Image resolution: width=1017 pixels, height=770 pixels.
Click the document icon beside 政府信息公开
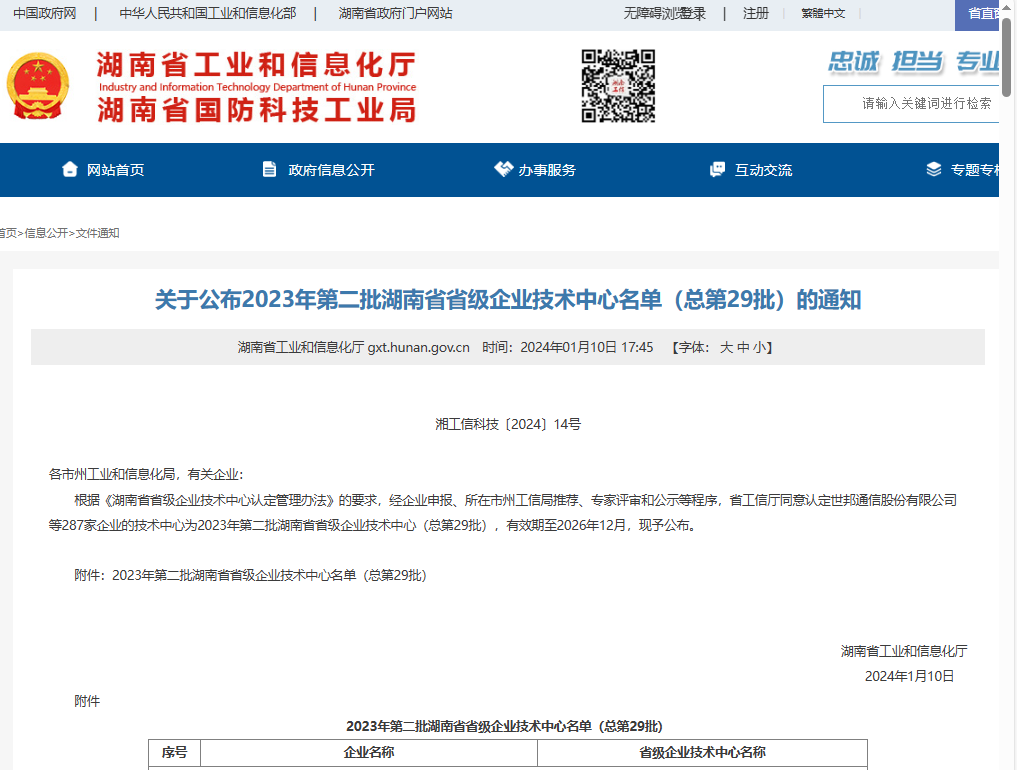coord(269,169)
